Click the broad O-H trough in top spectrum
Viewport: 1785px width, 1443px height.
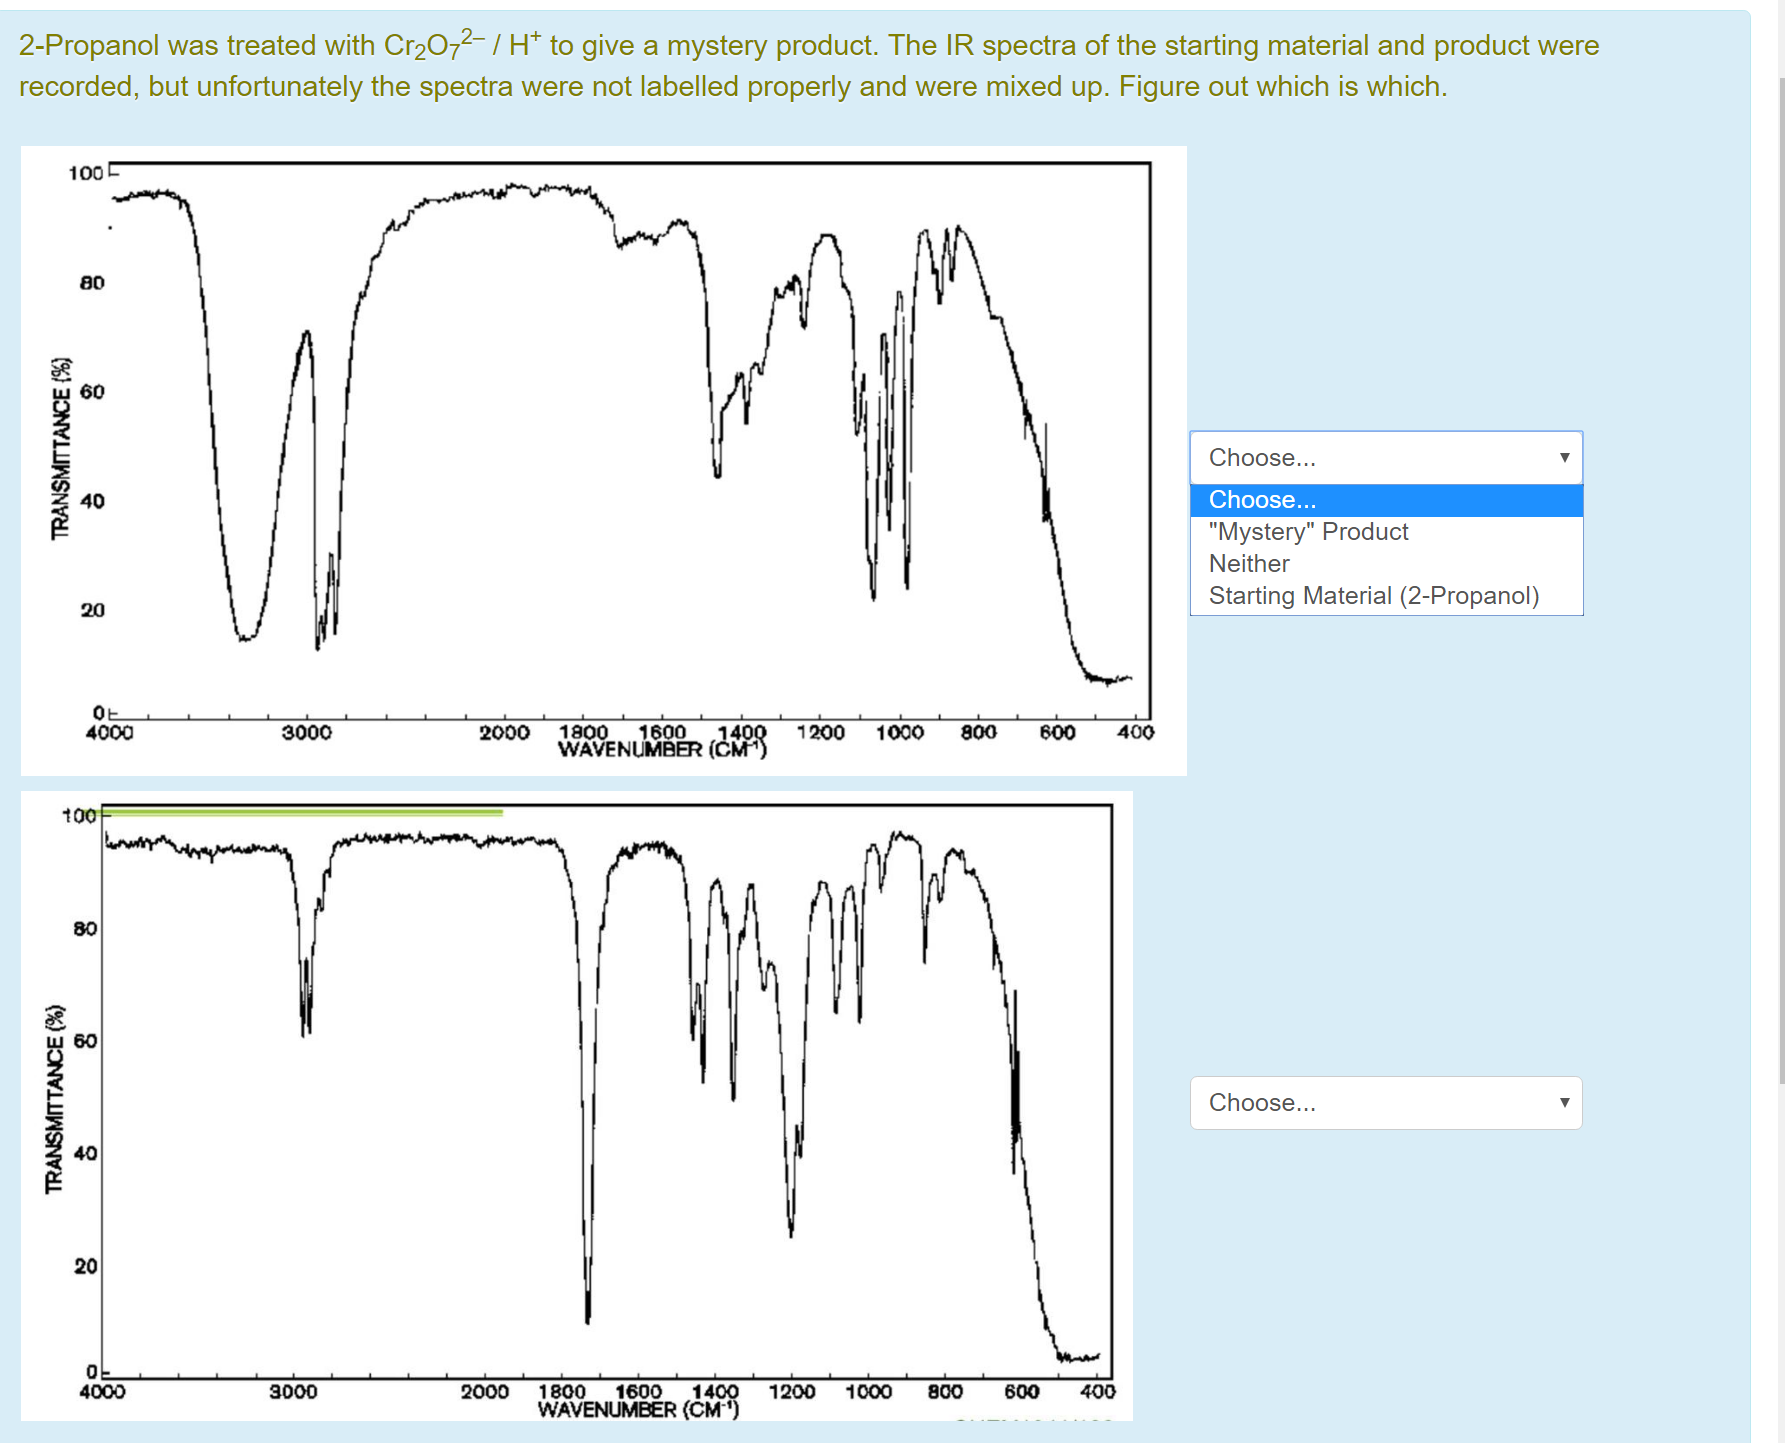[x=245, y=630]
